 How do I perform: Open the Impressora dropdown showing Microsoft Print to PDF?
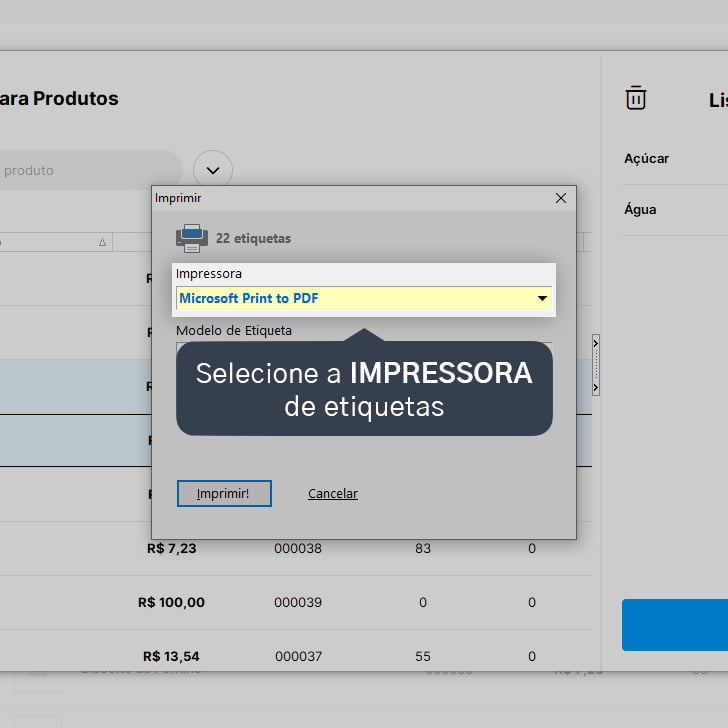pyautogui.click(x=364, y=298)
